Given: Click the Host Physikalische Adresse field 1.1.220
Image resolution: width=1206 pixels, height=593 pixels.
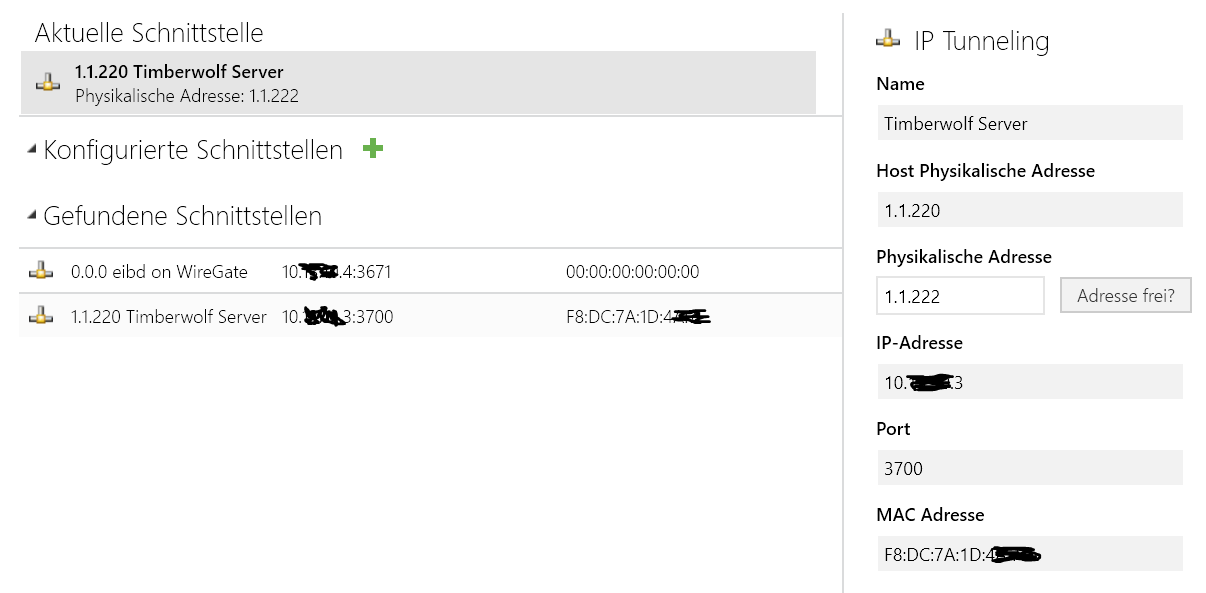Looking at the screenshot, I should click(1029, 210).
